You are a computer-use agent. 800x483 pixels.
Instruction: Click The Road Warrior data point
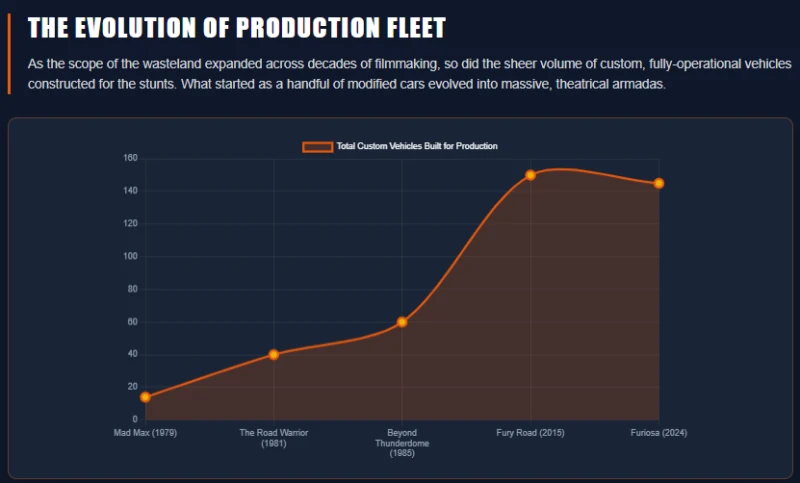click(273, 354)
